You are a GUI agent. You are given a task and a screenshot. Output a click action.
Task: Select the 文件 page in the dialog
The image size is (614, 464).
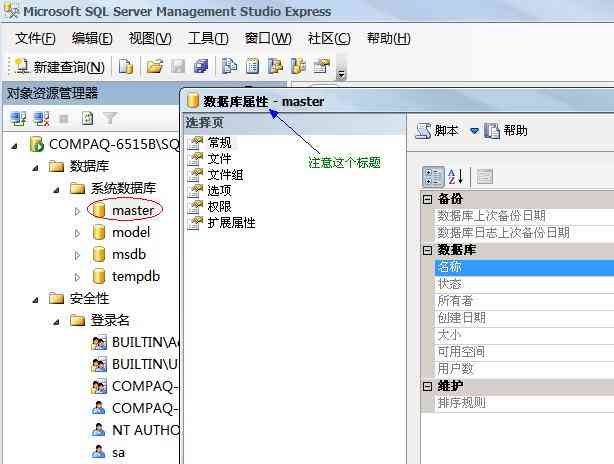point(219,159)
